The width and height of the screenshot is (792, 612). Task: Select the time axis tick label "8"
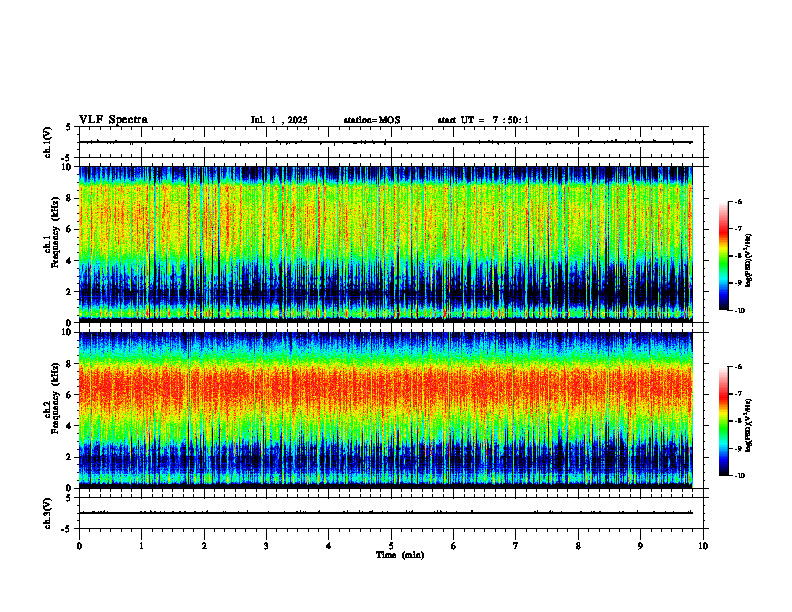pos(578,546)
